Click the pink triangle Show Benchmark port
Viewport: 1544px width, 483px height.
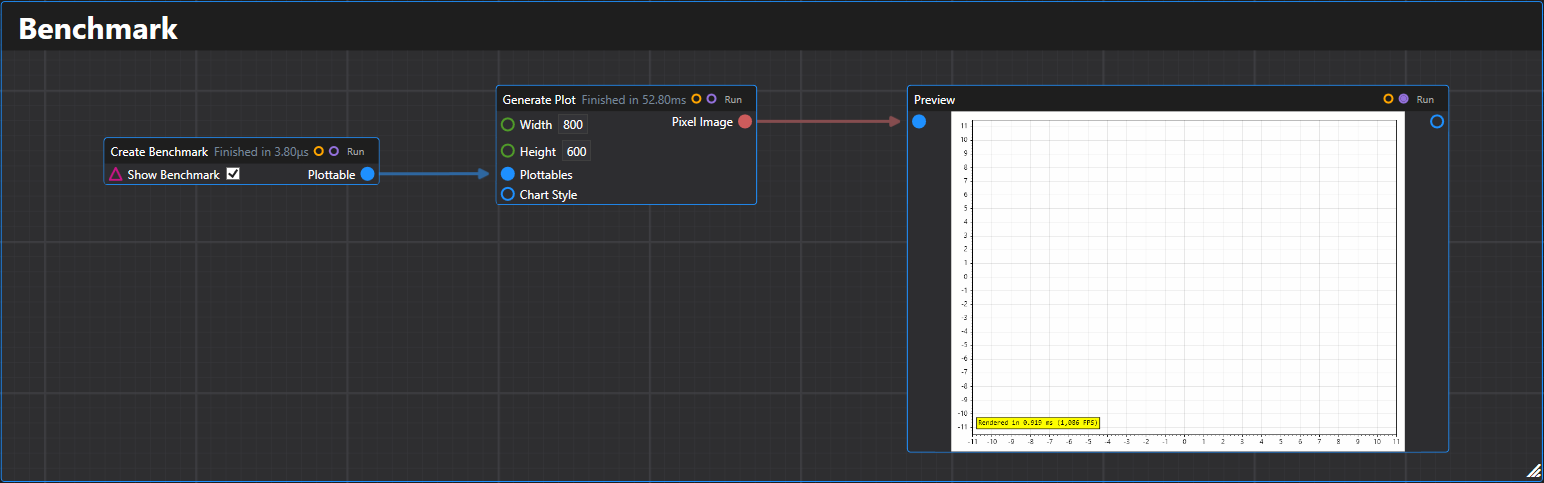coord(116,174)
